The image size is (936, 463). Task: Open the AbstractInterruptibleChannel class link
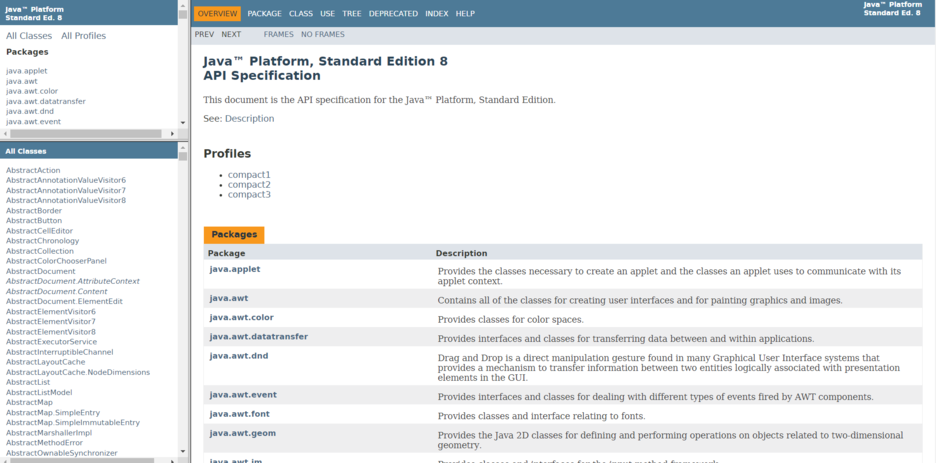click(x=60, y=352)
